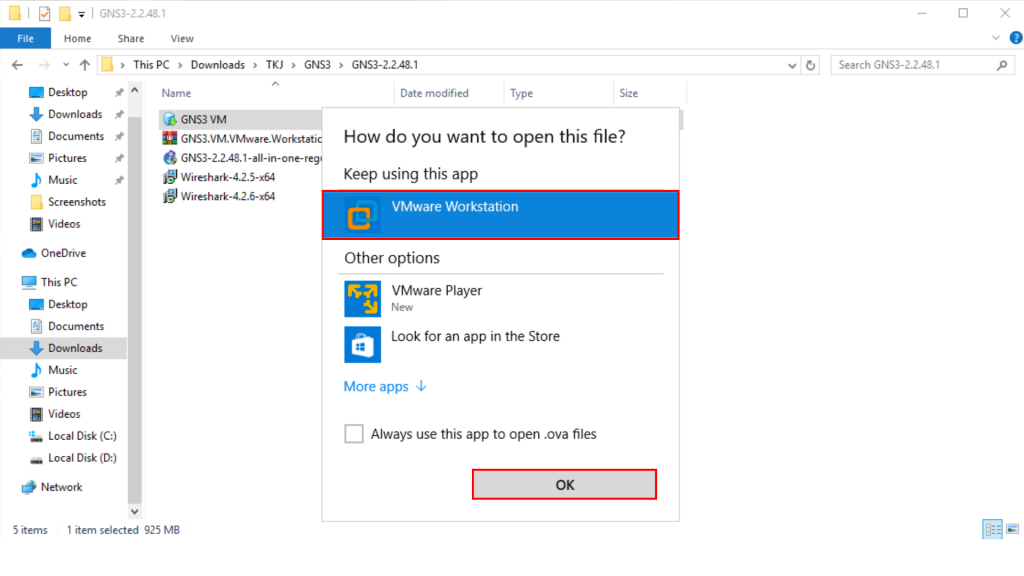Open the File menu
The width and height of the screenshot is (1024, 576).
pos(25,39)
